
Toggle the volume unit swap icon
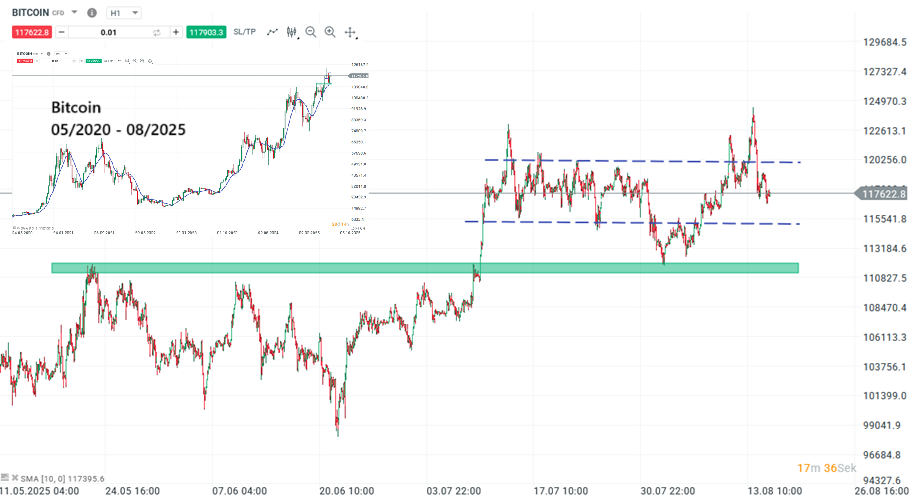[156, 33]
